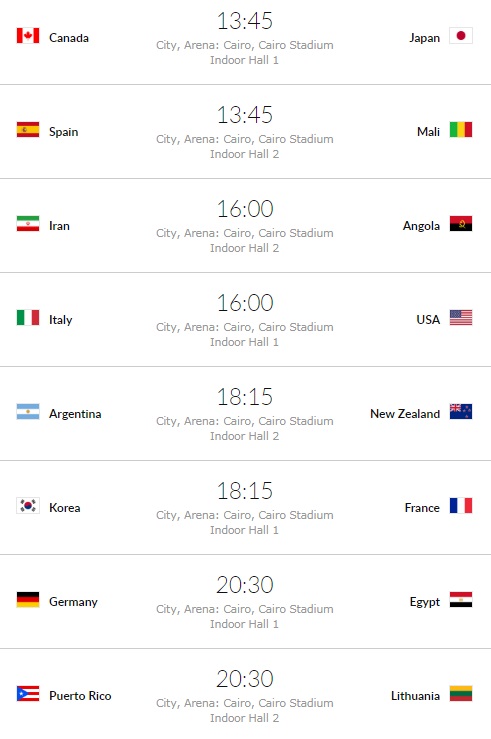Open the Argentina team link
The height and width of the screenshot is (739, 491).
coord(75,414)
